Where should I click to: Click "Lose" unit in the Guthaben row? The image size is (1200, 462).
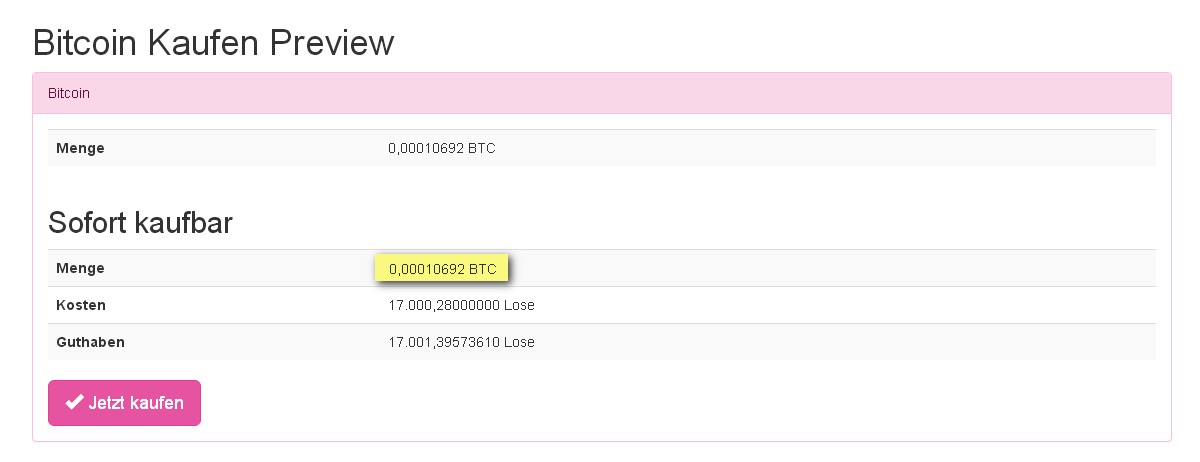pos(519,342)
